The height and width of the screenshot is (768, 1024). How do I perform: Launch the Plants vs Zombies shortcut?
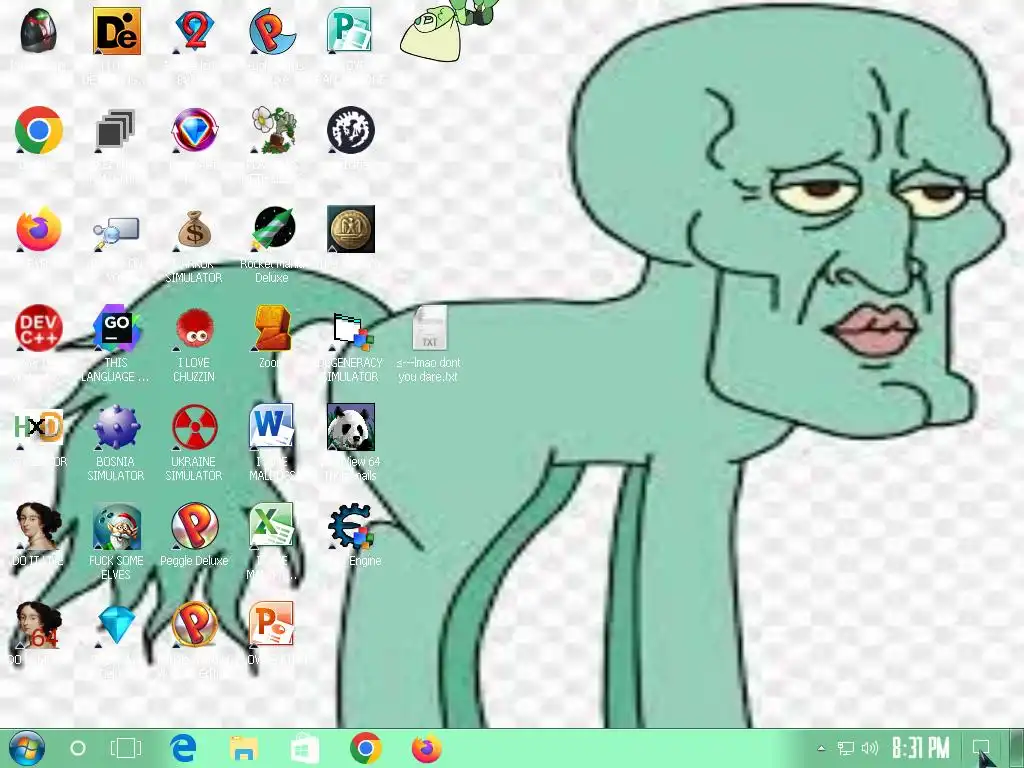(x=272, y=130)
